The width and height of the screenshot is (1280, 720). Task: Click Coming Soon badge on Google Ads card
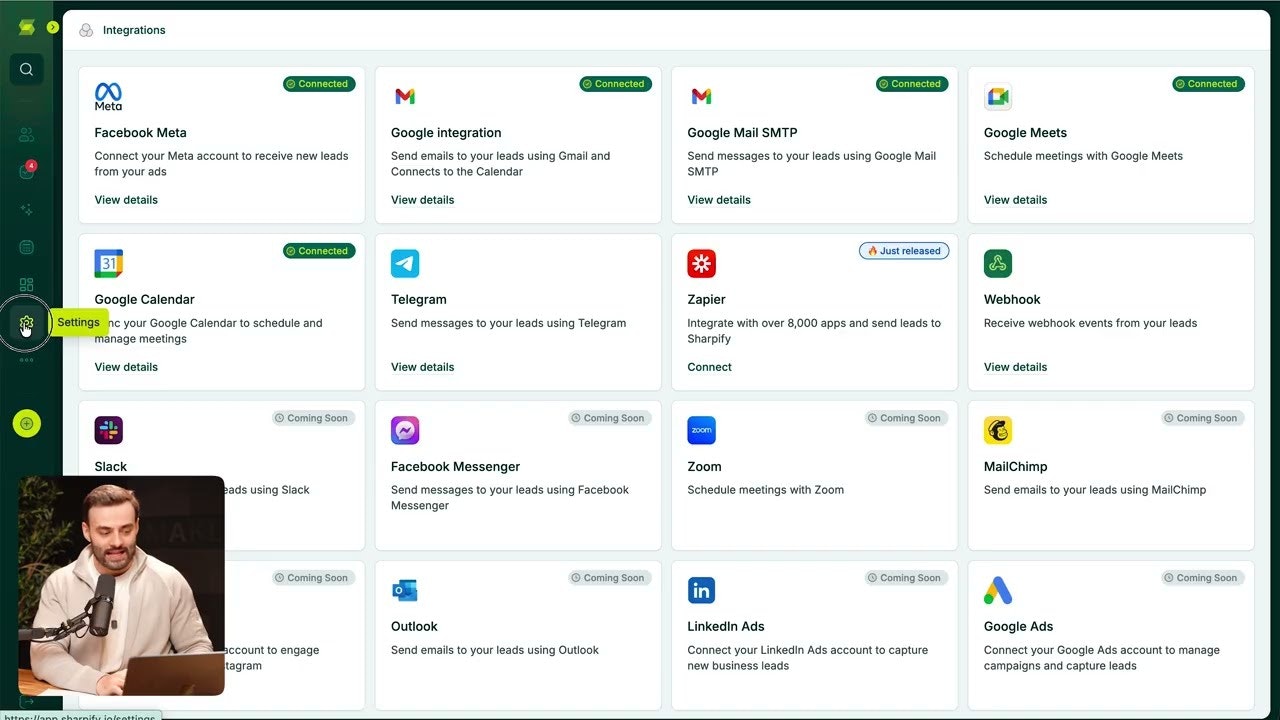(x=1203, y=578)
